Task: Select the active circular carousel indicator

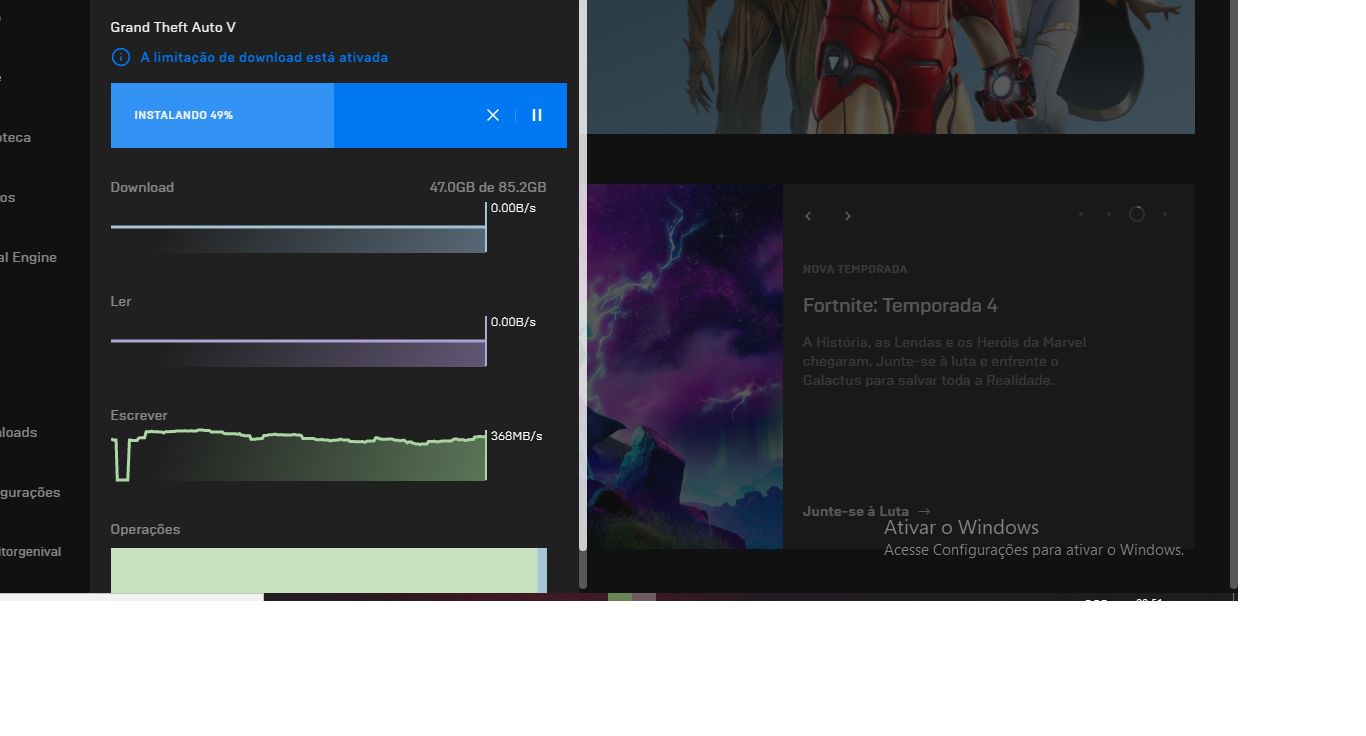Action: (1137, 214)
